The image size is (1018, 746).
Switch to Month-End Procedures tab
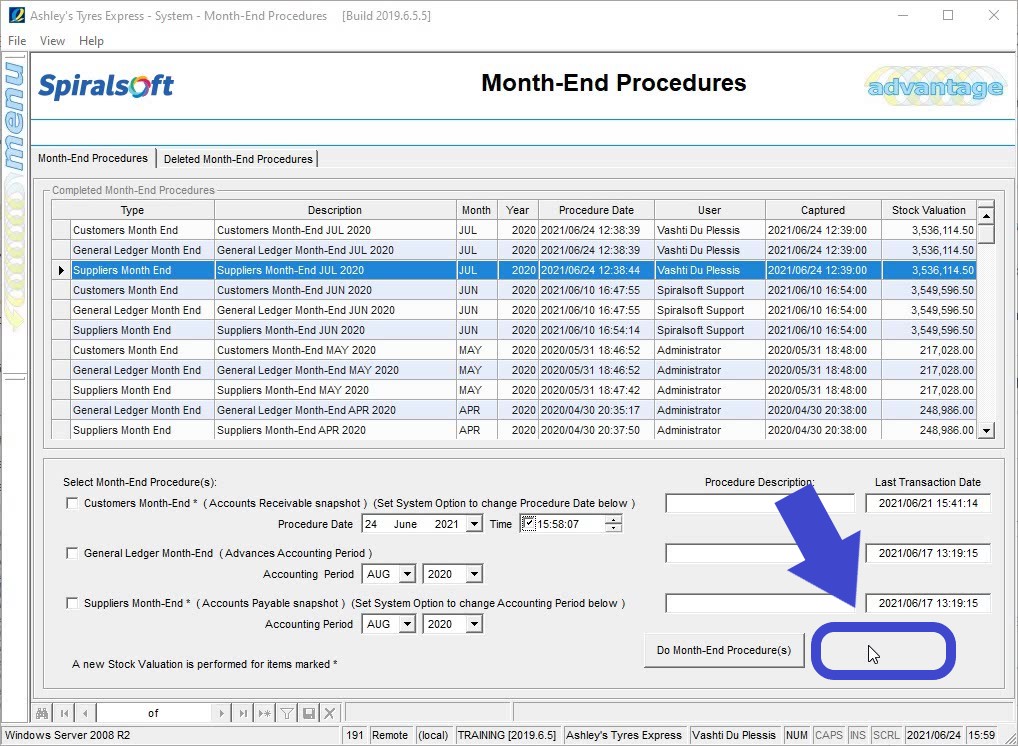pyautogui.click(x=93, y=158)
